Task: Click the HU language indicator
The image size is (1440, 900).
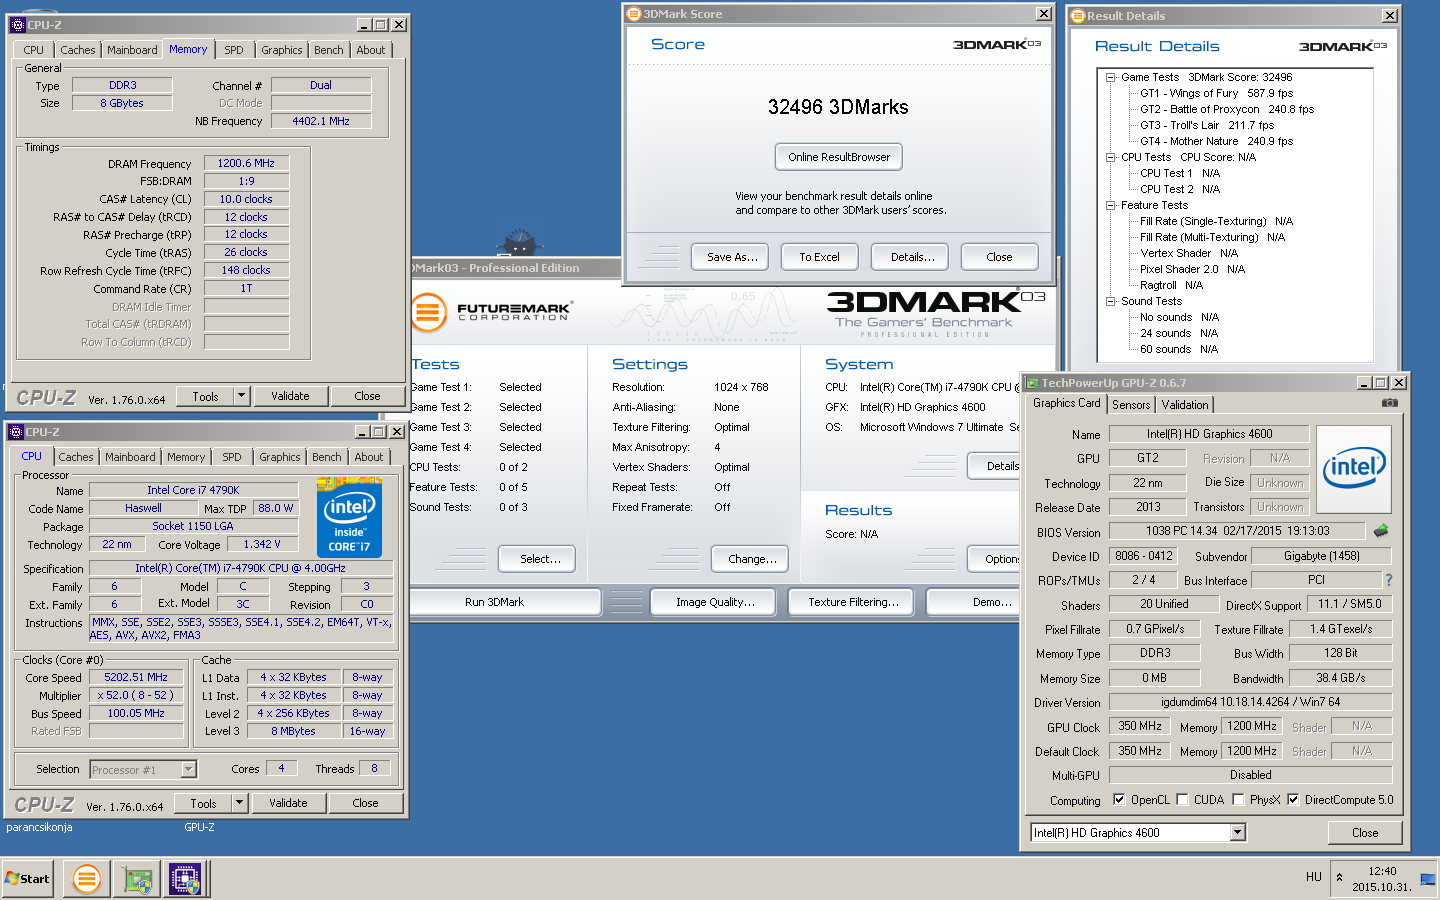Action: tap(1314, 877)
